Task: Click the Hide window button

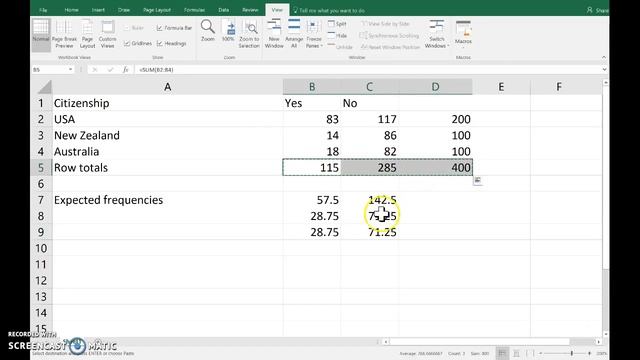Action: 337,36
